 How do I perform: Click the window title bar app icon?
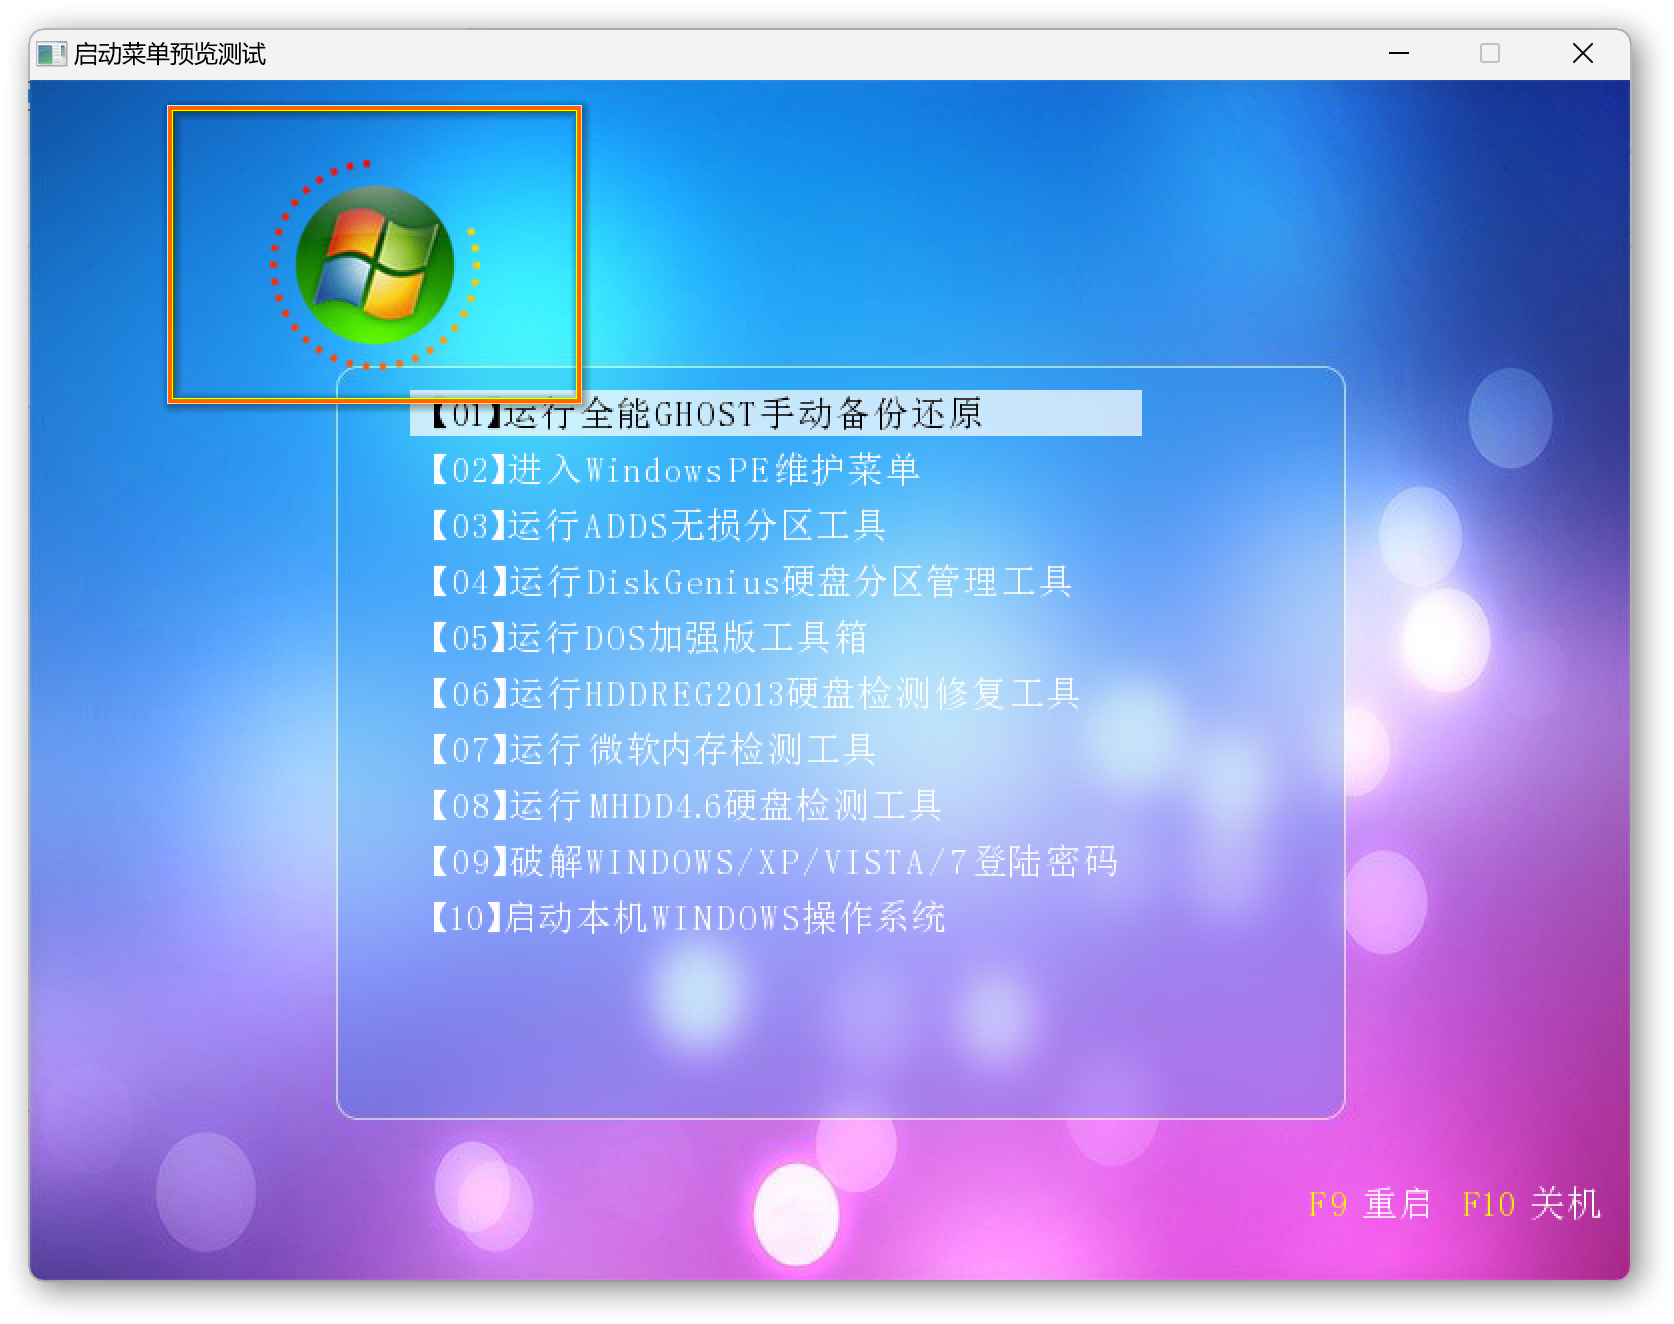click(51, 54)
